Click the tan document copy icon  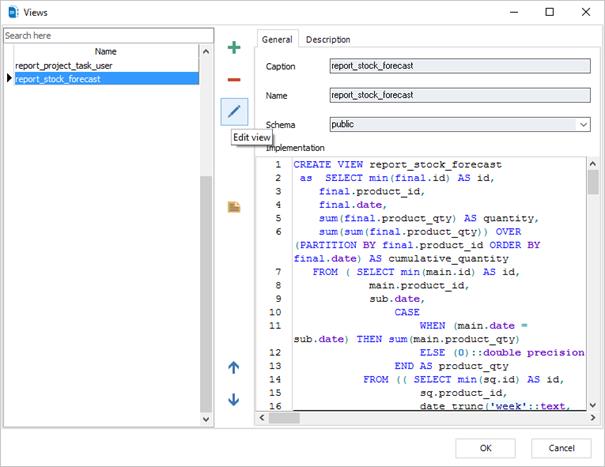(x=234, y=207)
